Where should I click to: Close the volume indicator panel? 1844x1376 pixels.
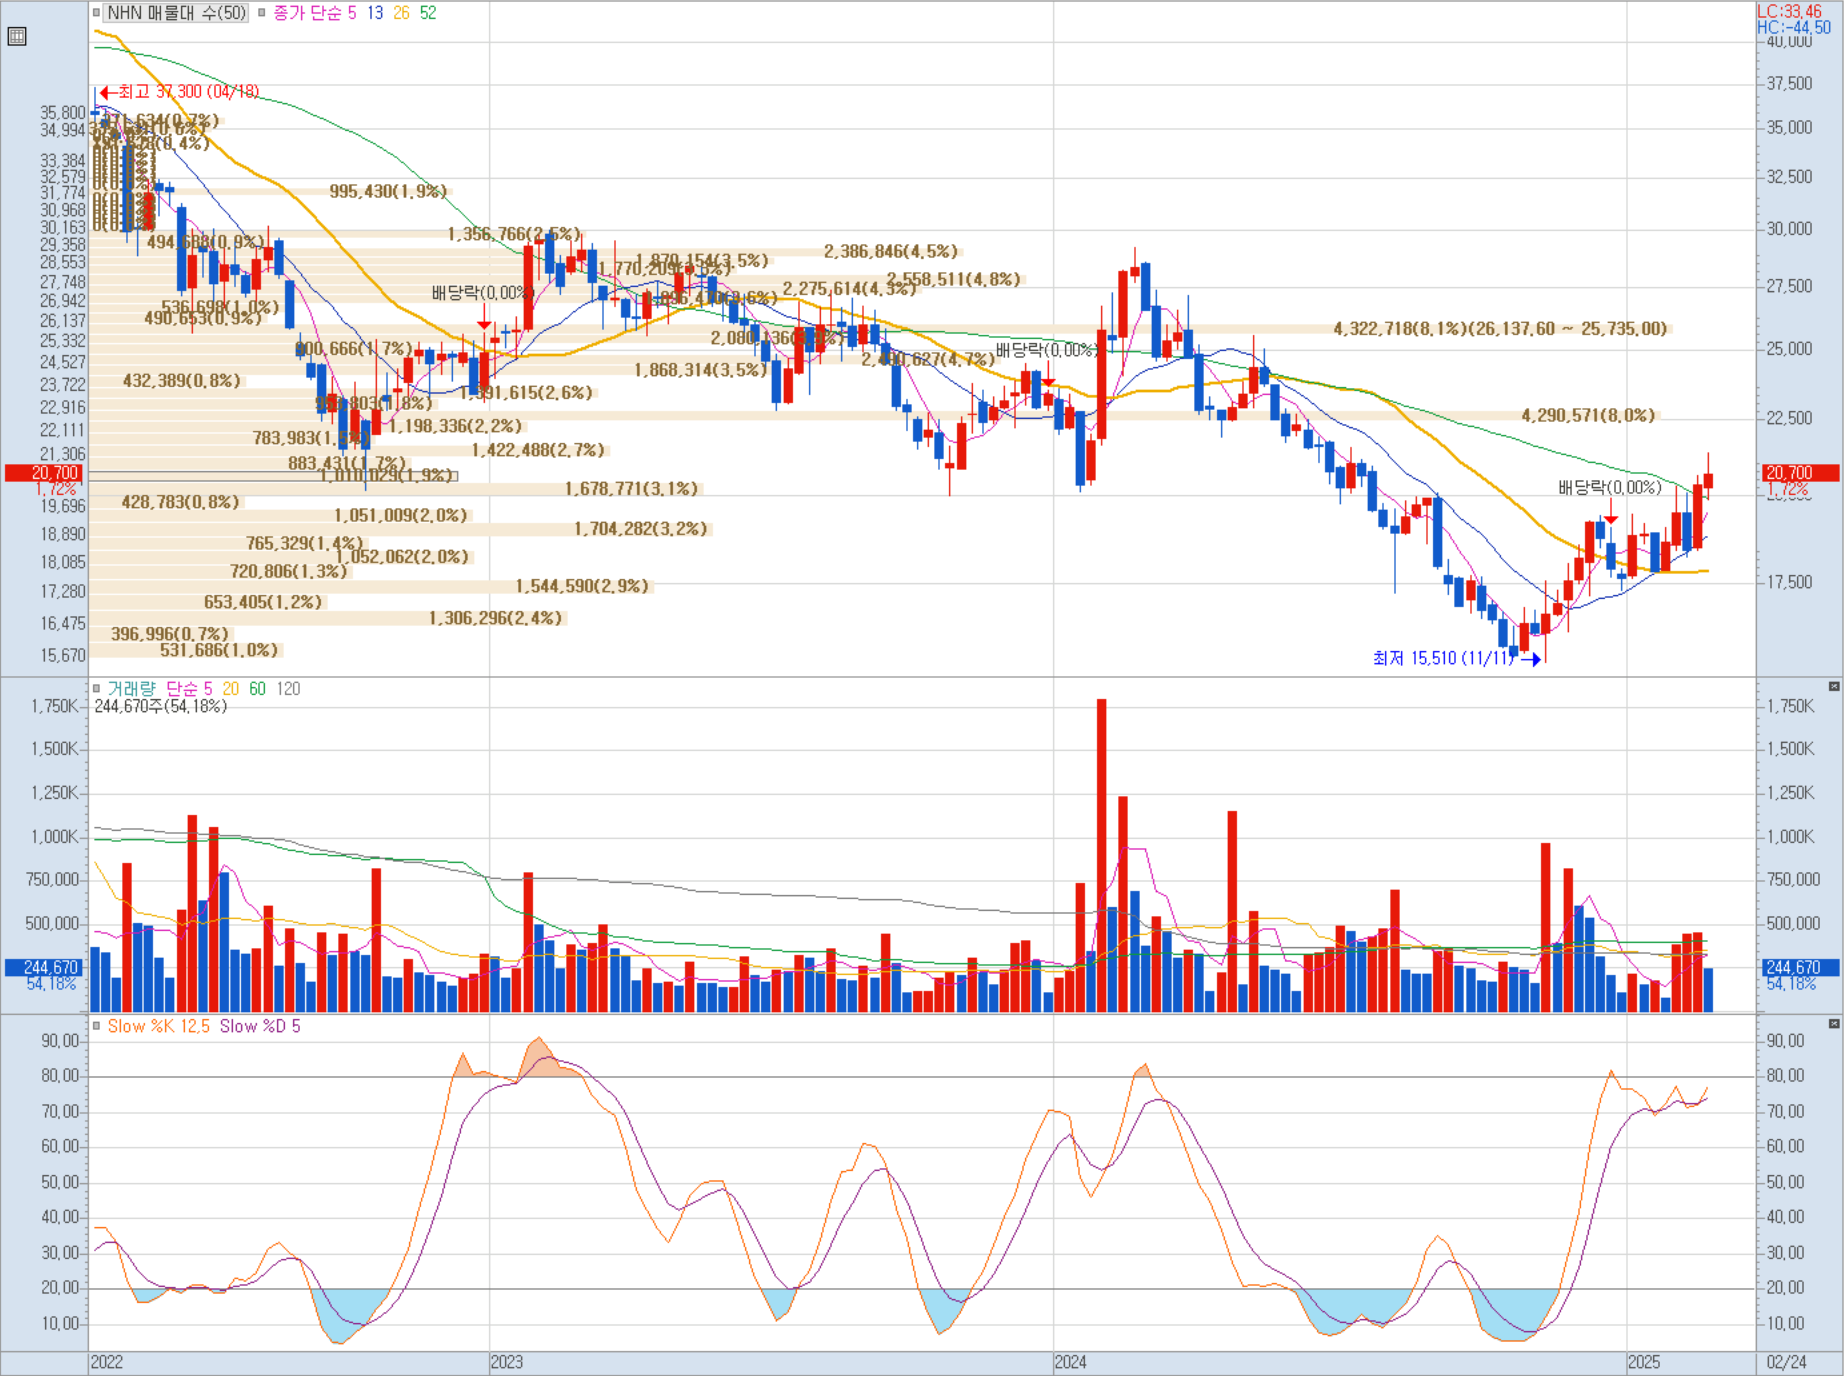click(x=1834, y=686)
